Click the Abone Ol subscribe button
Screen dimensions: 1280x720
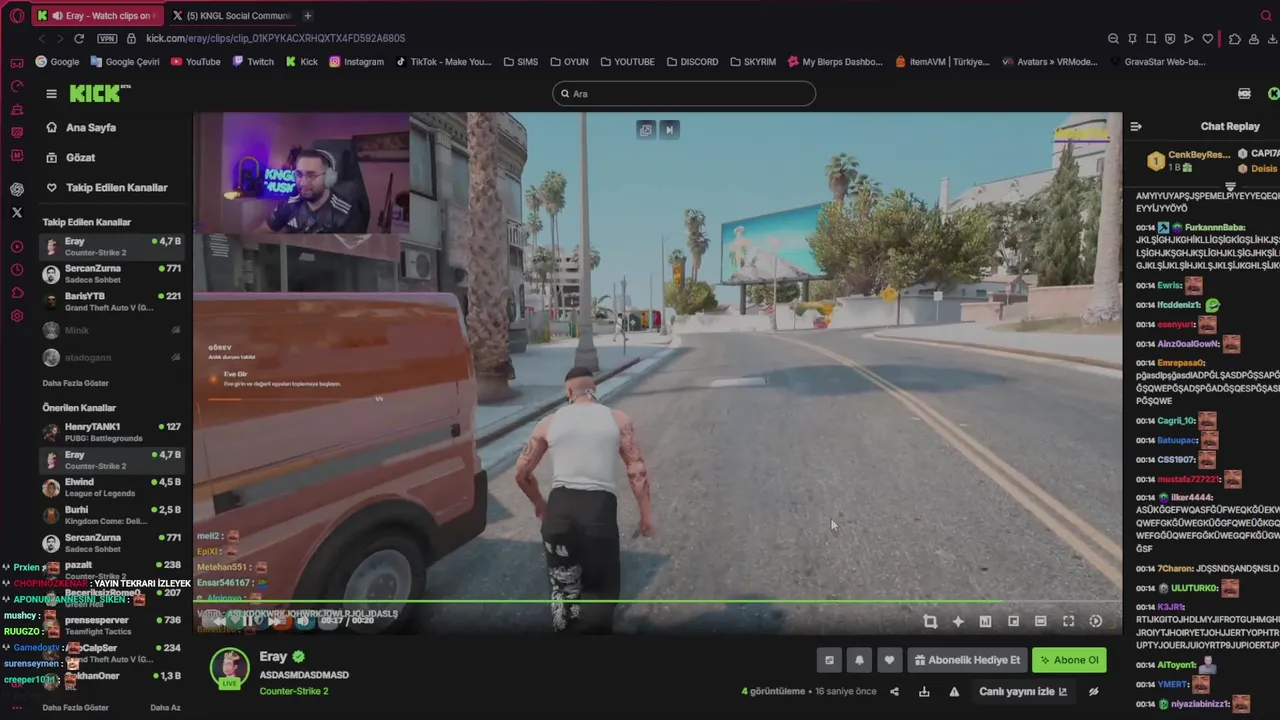[1069, 660]
